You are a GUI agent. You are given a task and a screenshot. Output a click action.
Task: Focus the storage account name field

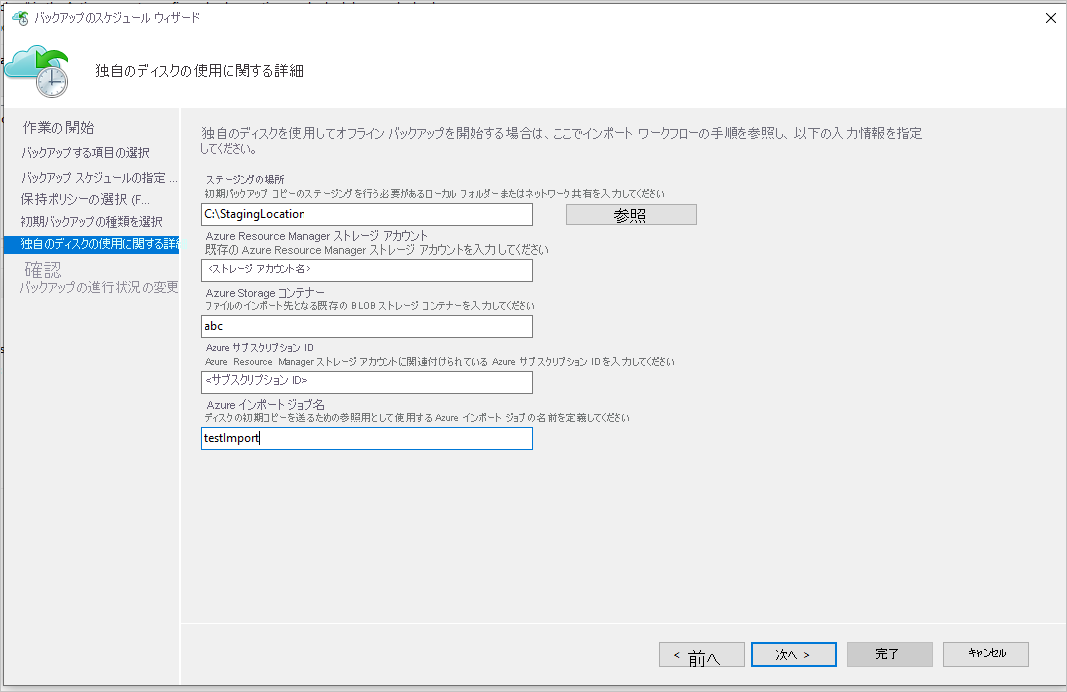click(x=367, y=270)
